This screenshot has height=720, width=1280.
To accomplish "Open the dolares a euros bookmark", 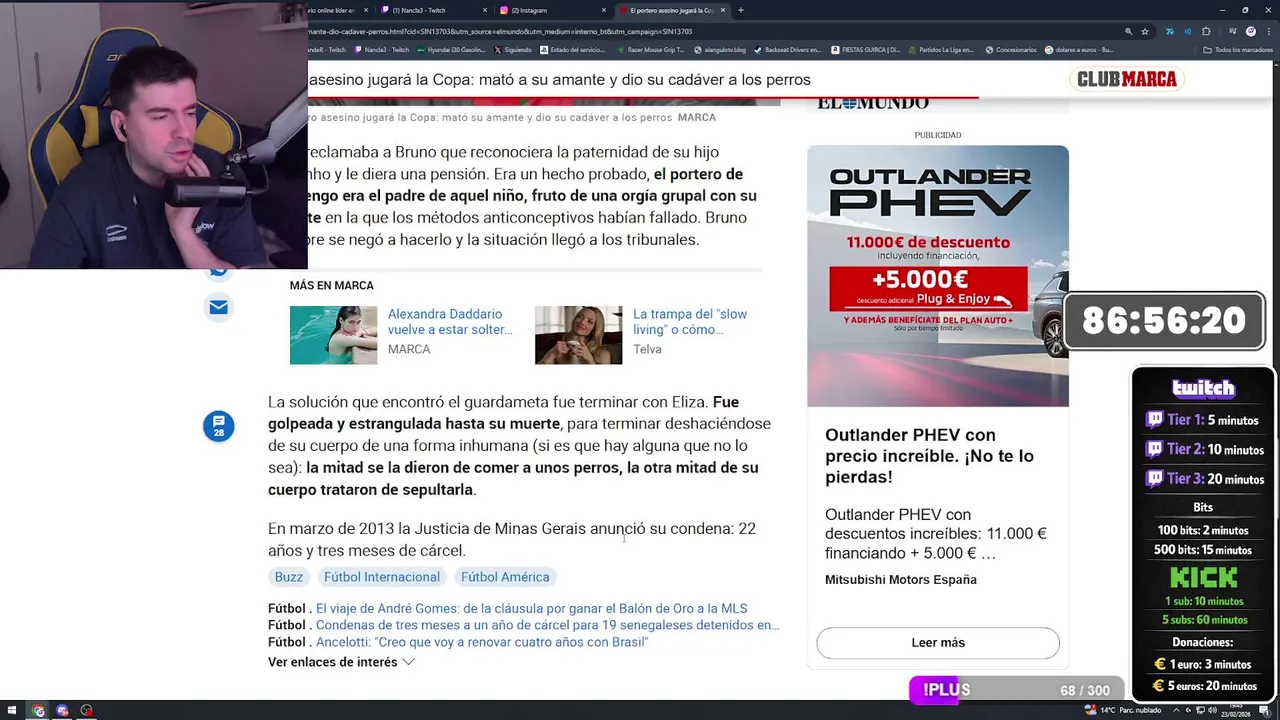I will pyautogui.click(x=1079, y=49).
